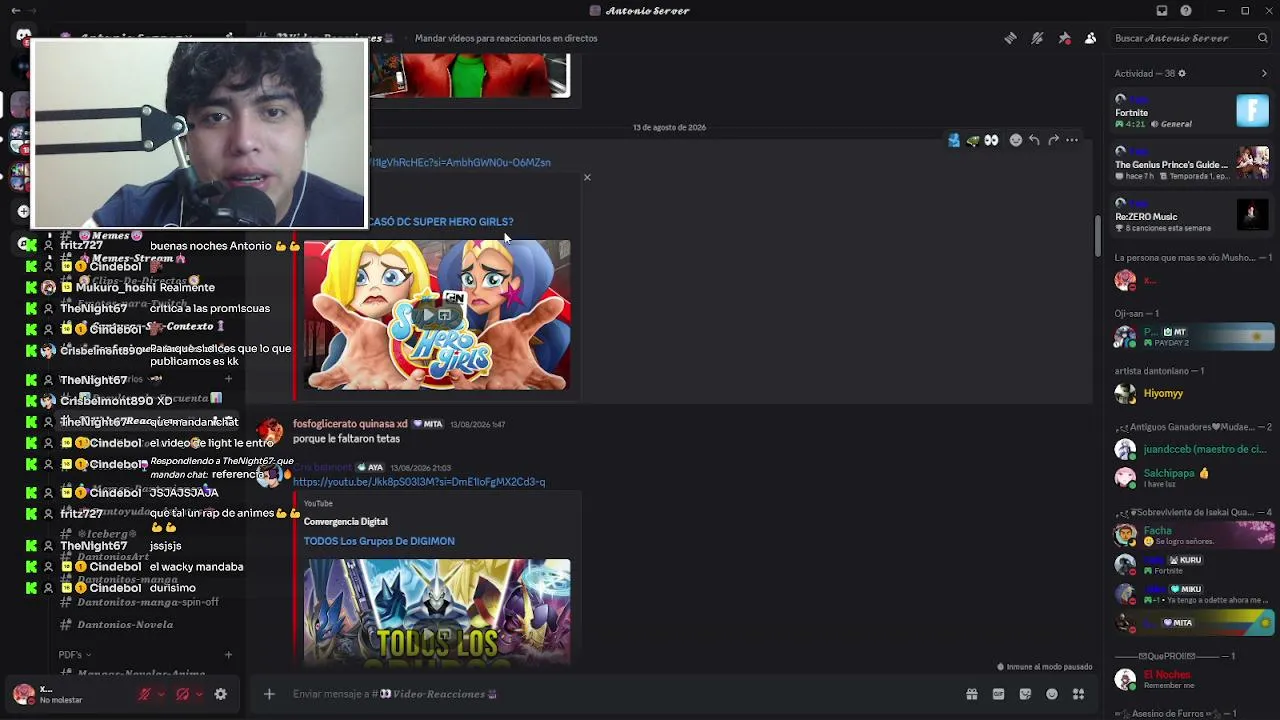The width and height of the screenshot is (1280, 720).
Task: Open notification settings (crossed bell) in header
Action: coord(1037,38)
